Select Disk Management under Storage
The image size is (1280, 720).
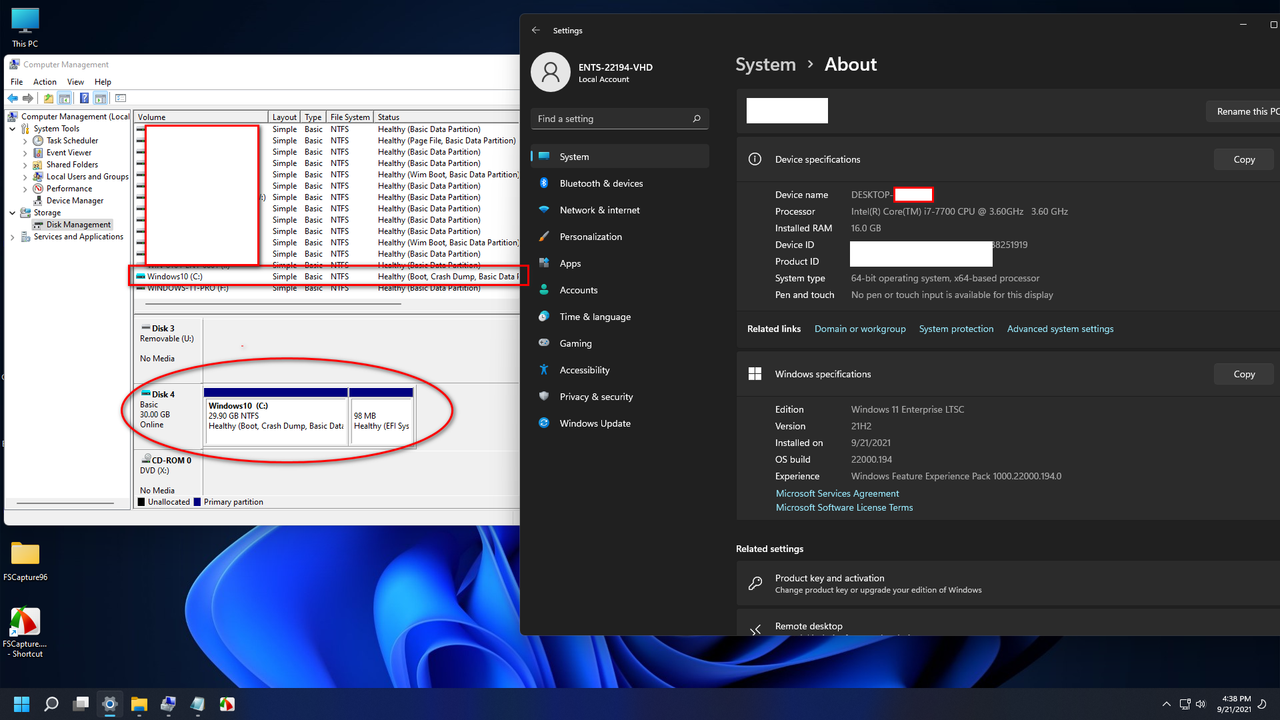(79, 225)
